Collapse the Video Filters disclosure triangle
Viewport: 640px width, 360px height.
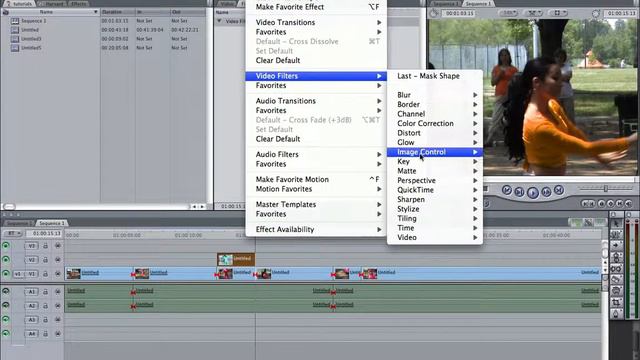click(219, 21)
